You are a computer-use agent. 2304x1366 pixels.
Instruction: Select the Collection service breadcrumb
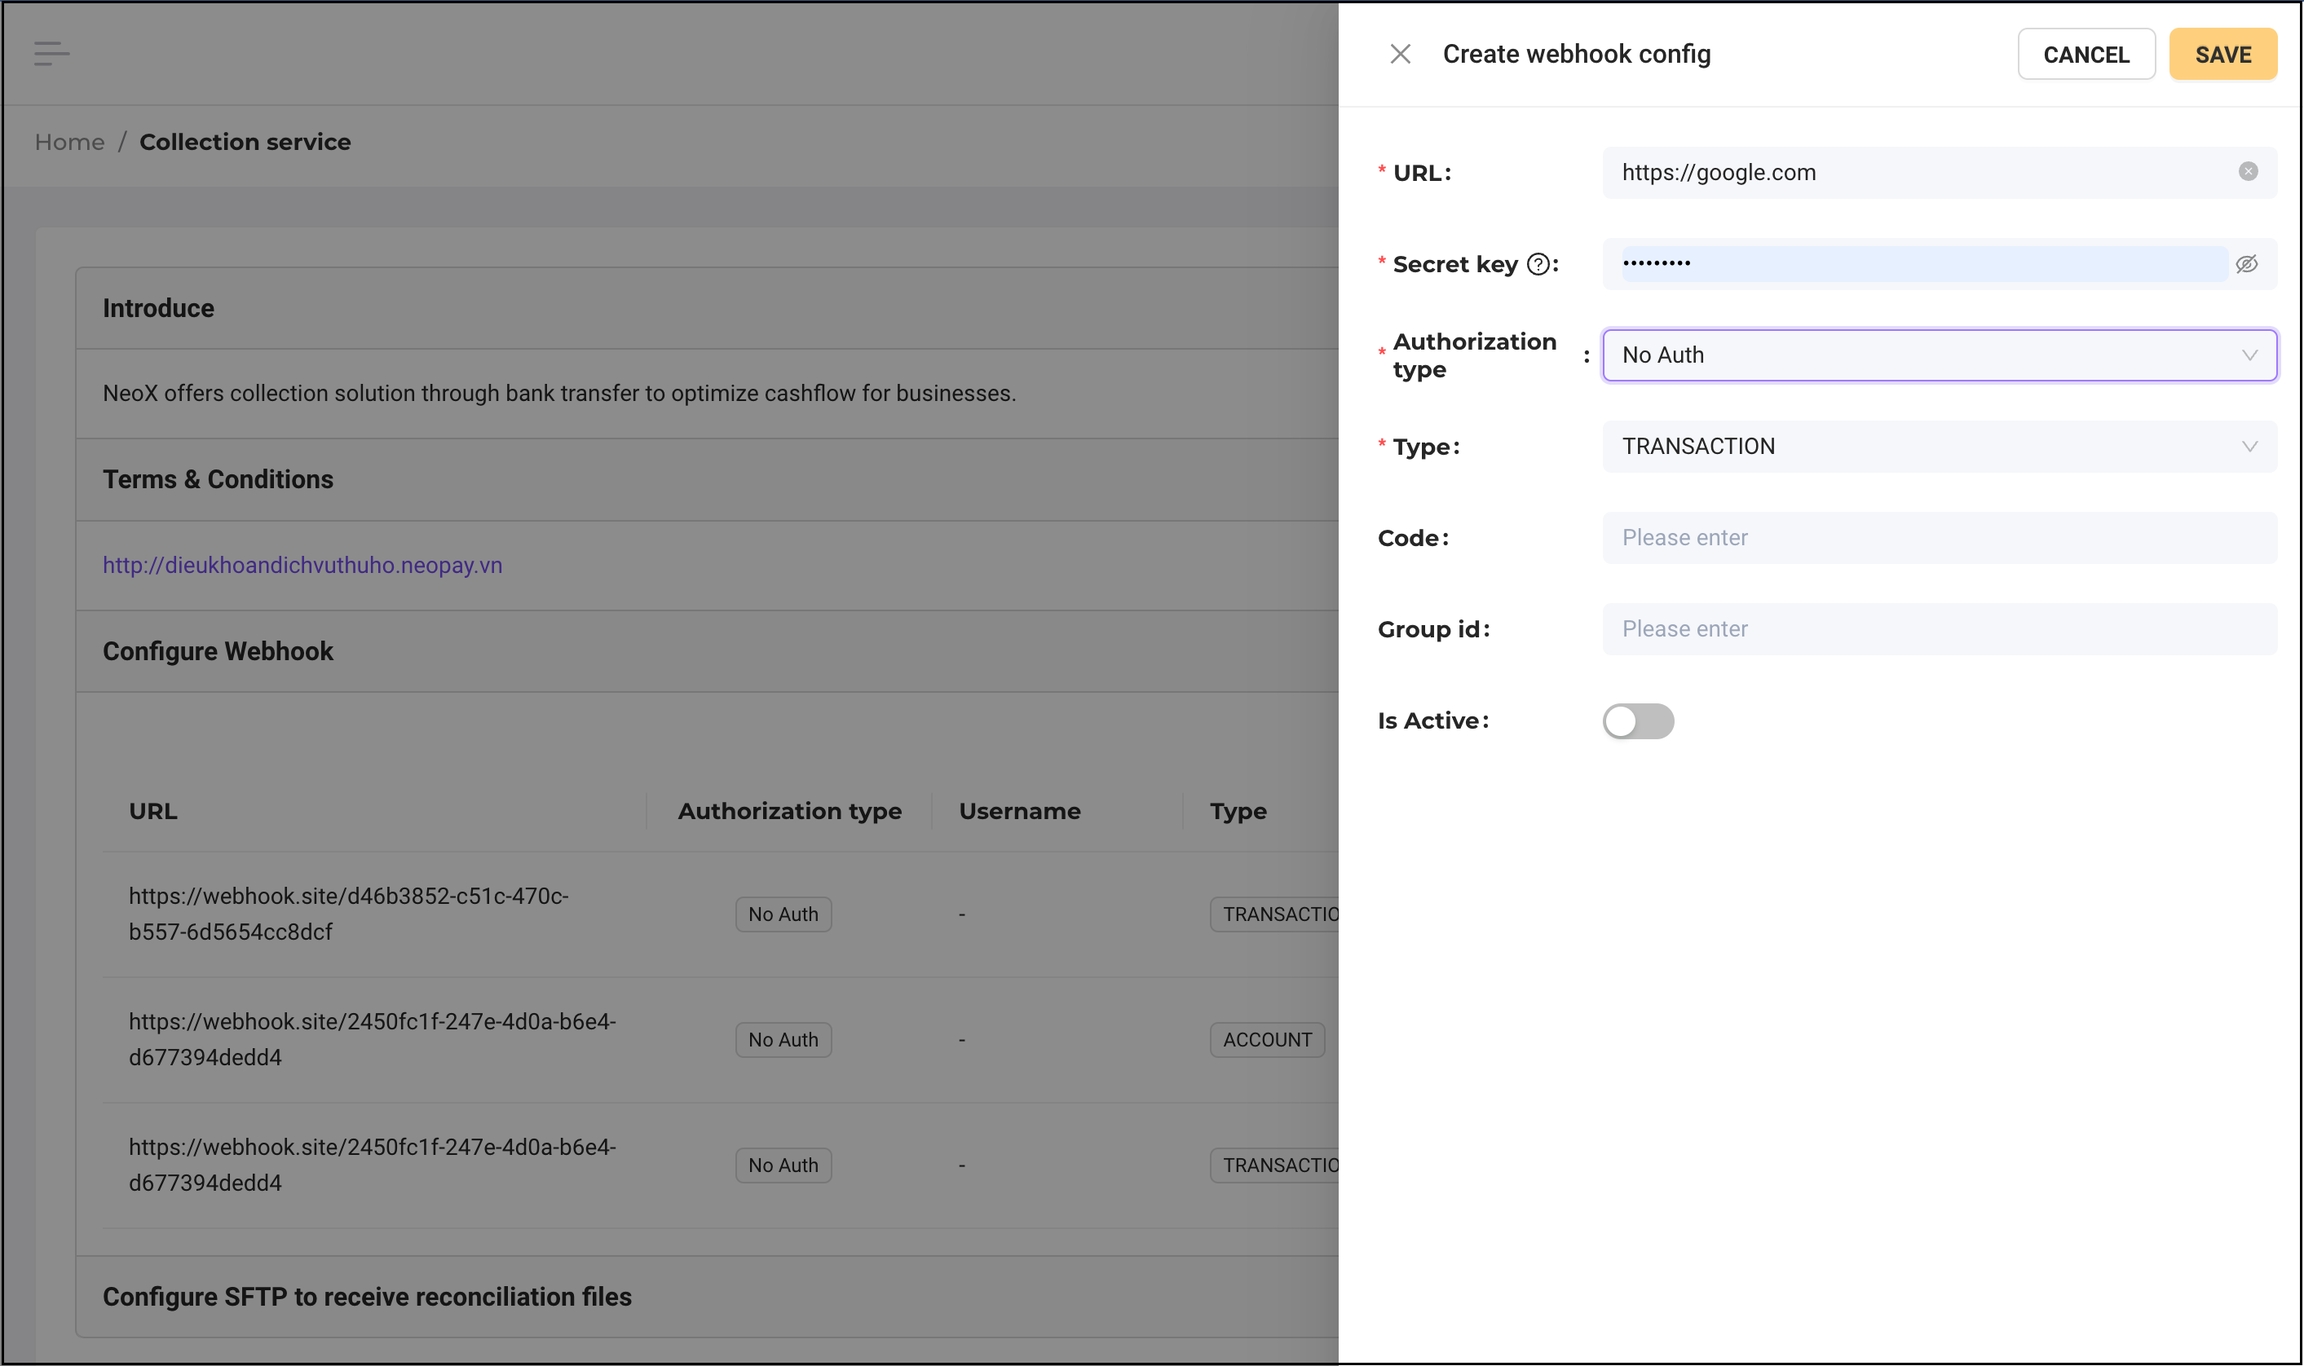(245, 142)
